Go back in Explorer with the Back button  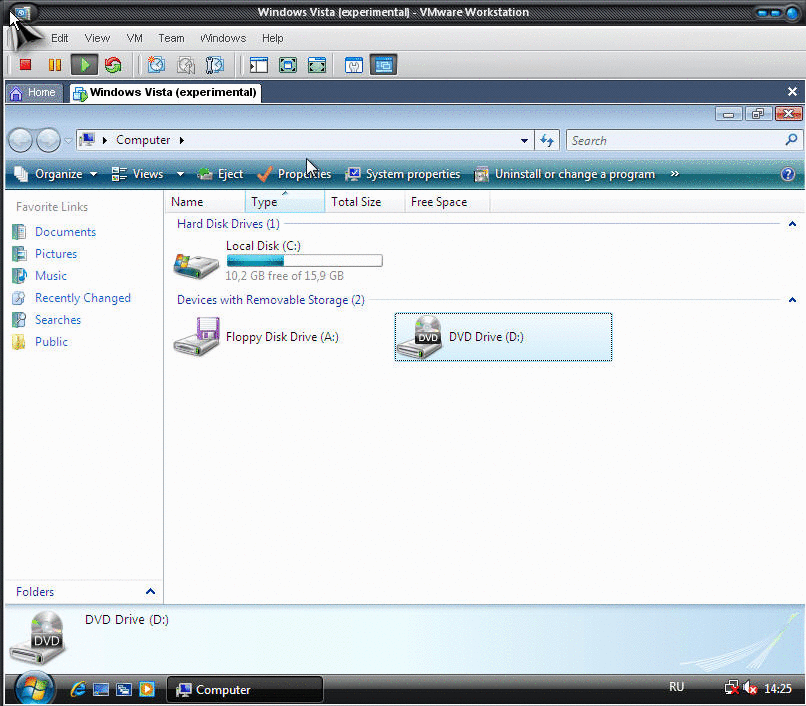coord(21,140)
